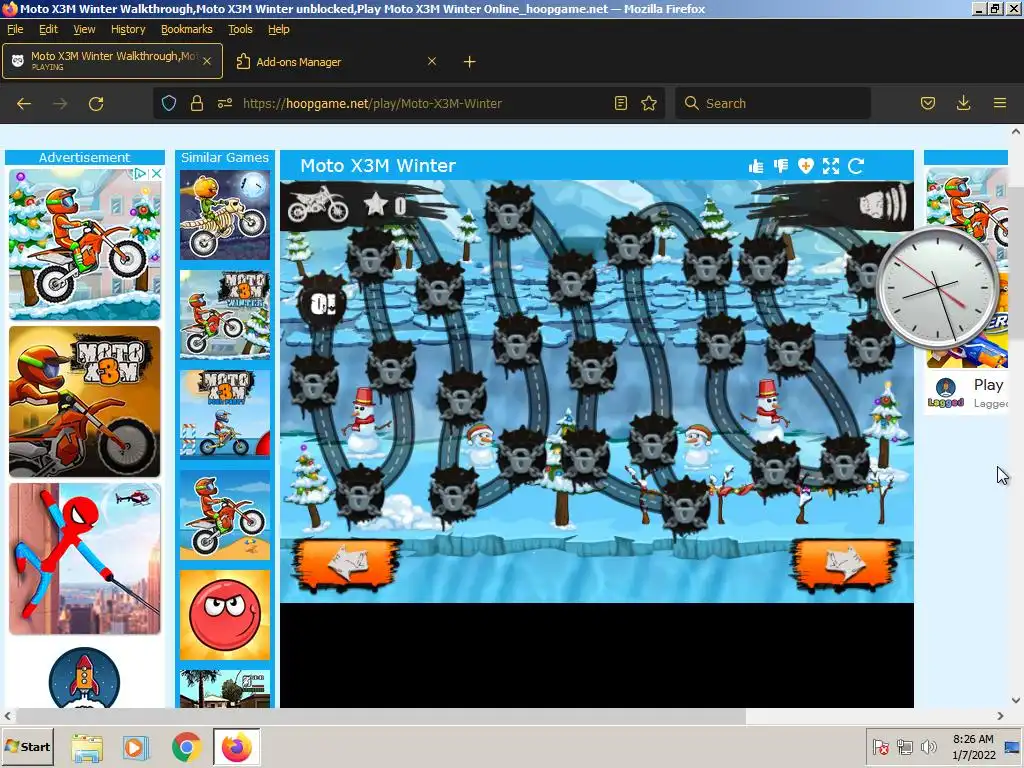Click the horizontal scrollbar right arrow
Viewport: 1024px width, 768px height.
pyautogui.click(x=1000, y=716)
